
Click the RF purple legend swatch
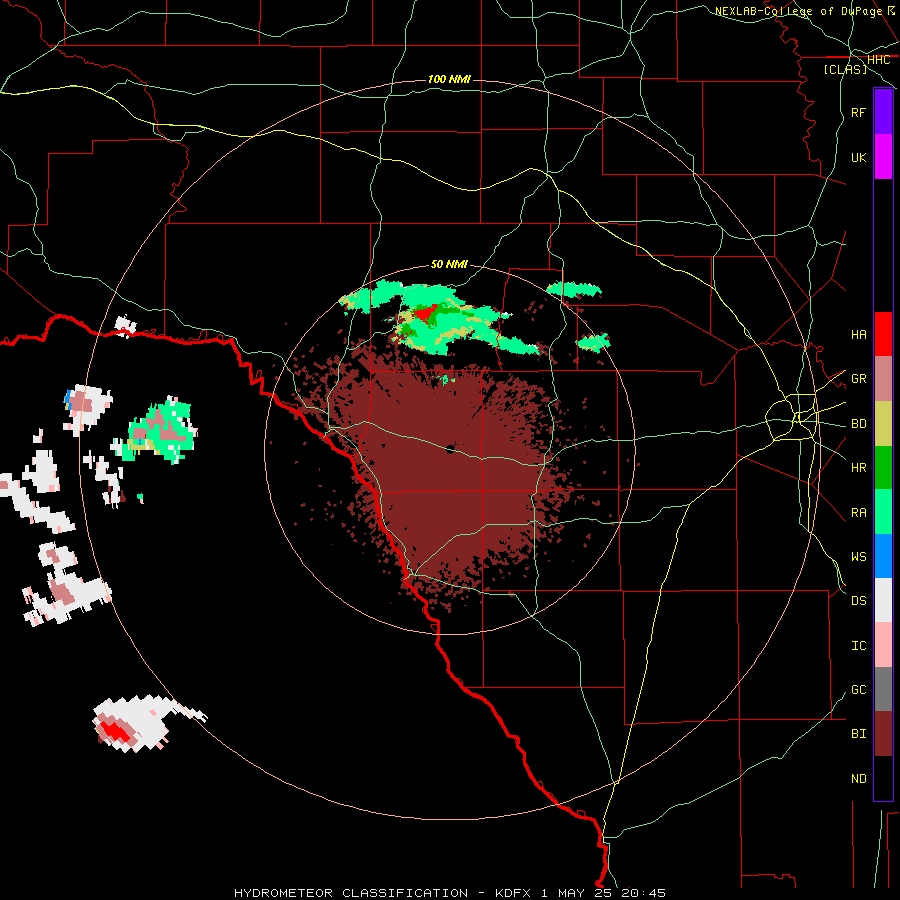click(x=883, y=112)
